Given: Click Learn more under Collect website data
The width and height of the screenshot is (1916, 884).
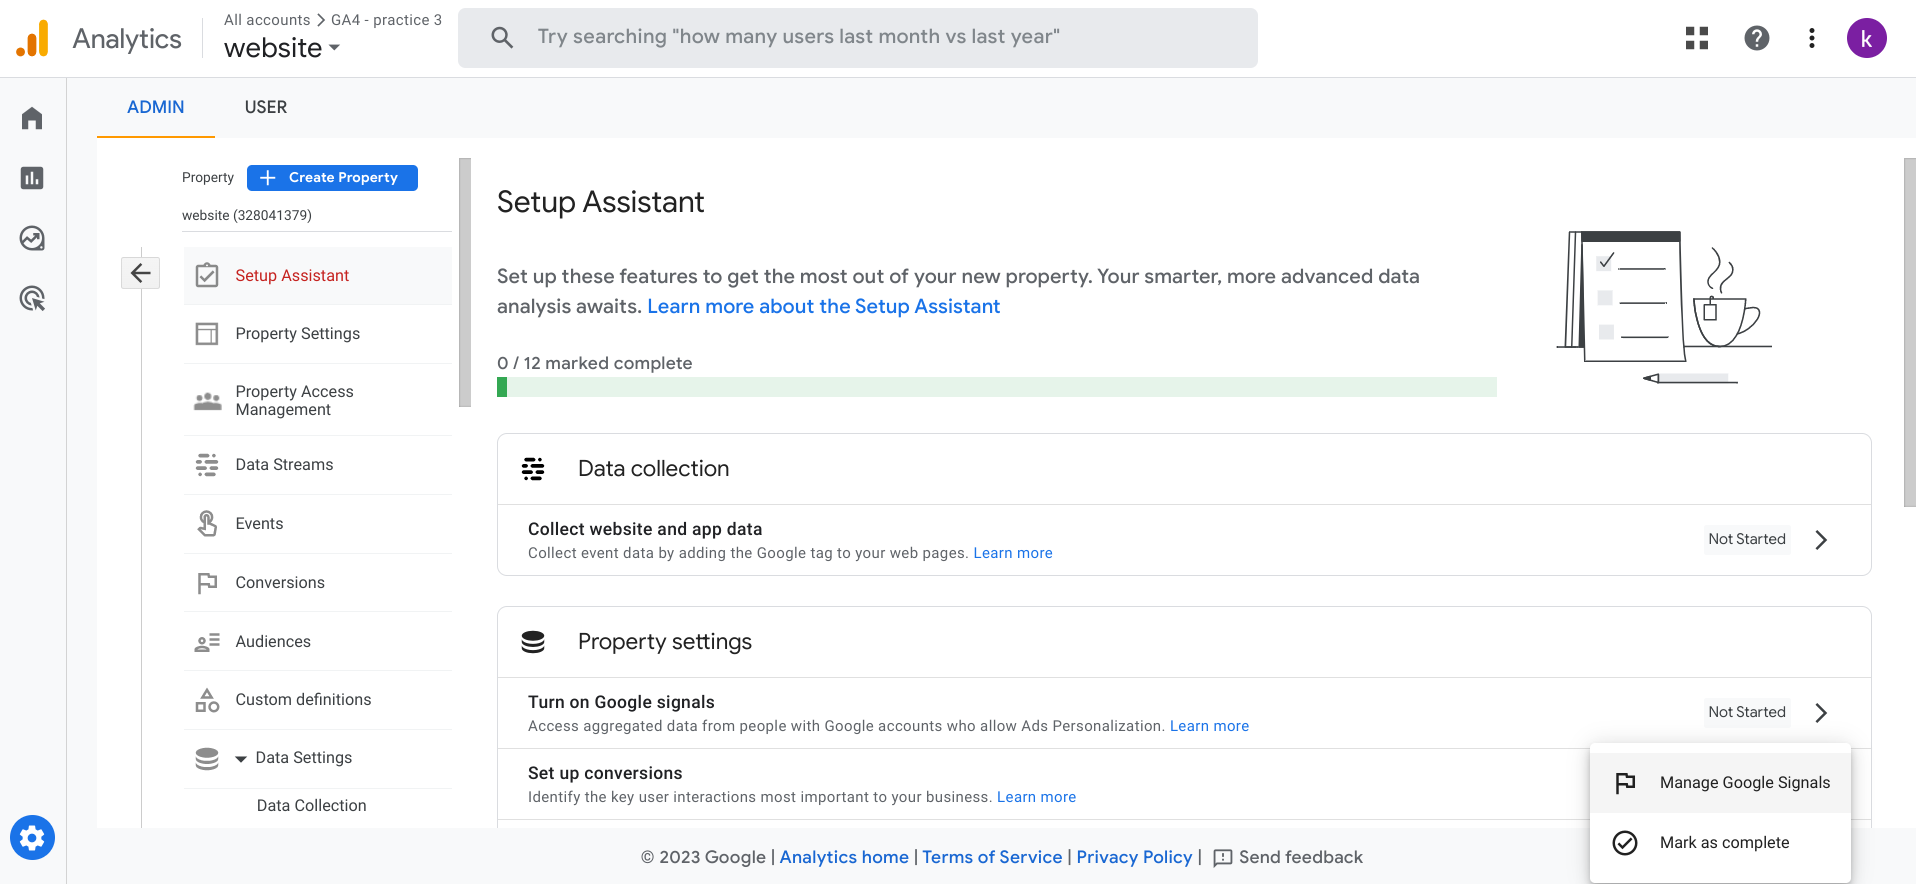Looking at the screenshot, I should [1013, 553].
